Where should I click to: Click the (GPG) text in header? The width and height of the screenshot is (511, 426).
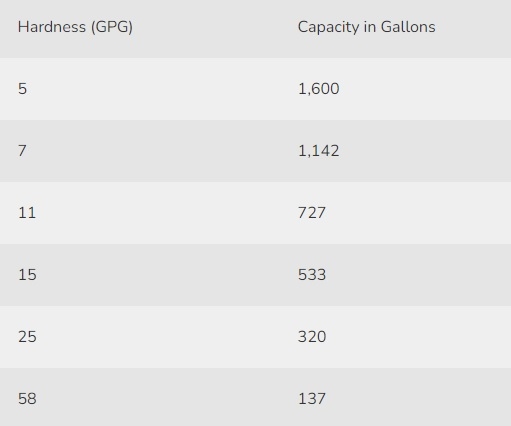[112, 27]
